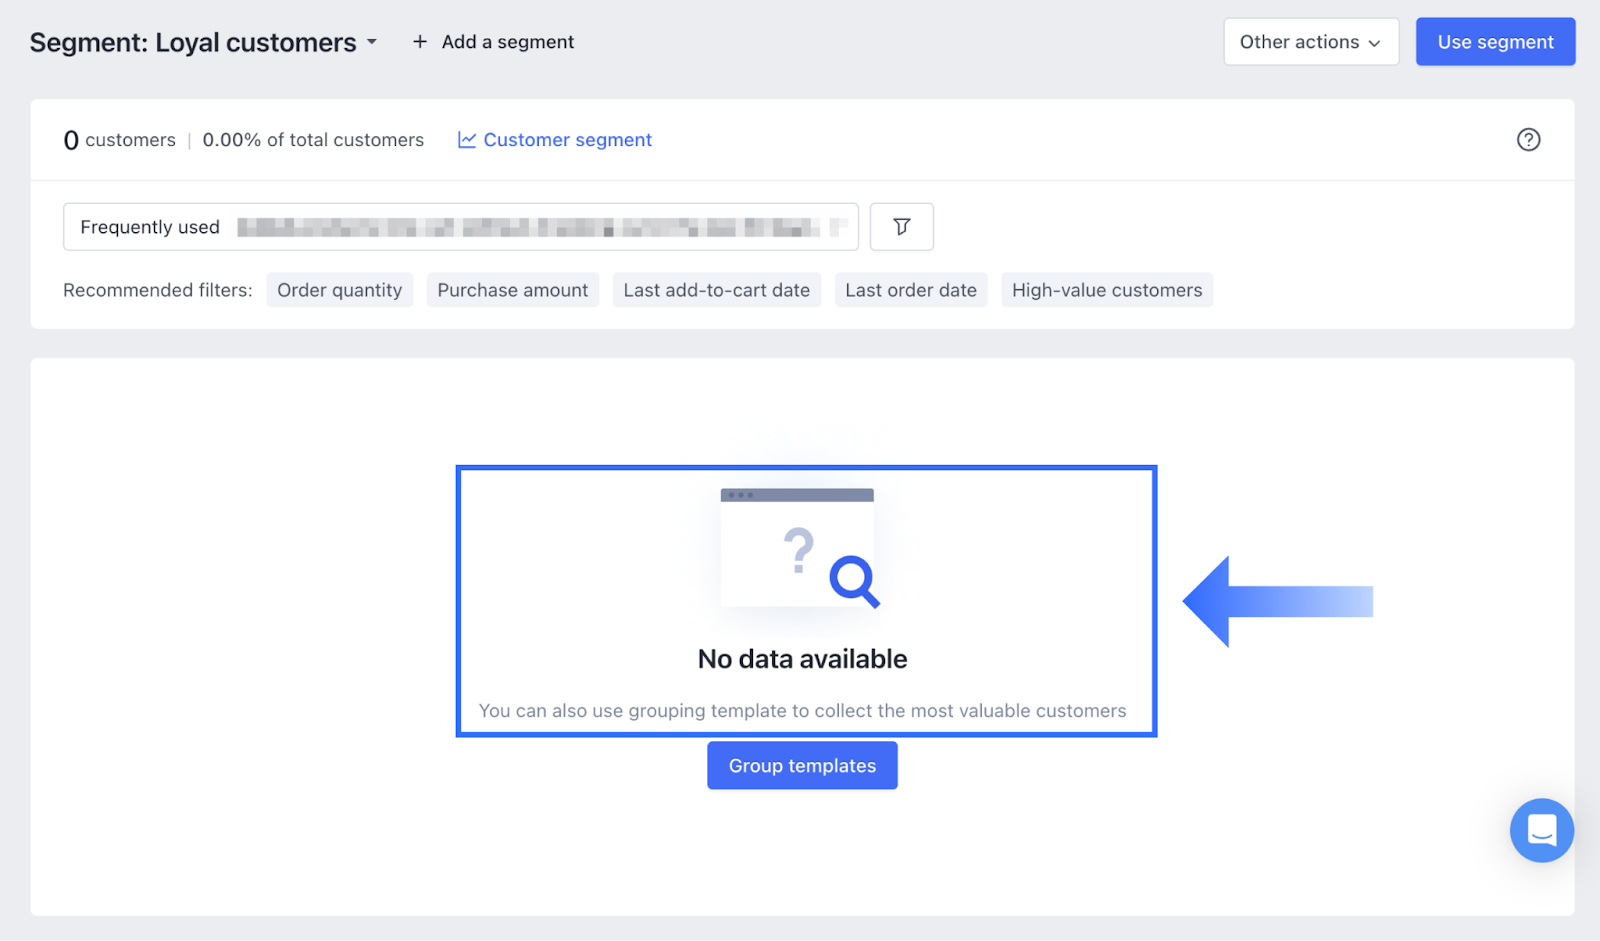
Task: Open the help question mark icon
Action: pyautogui.click(x=1528, y=140)
